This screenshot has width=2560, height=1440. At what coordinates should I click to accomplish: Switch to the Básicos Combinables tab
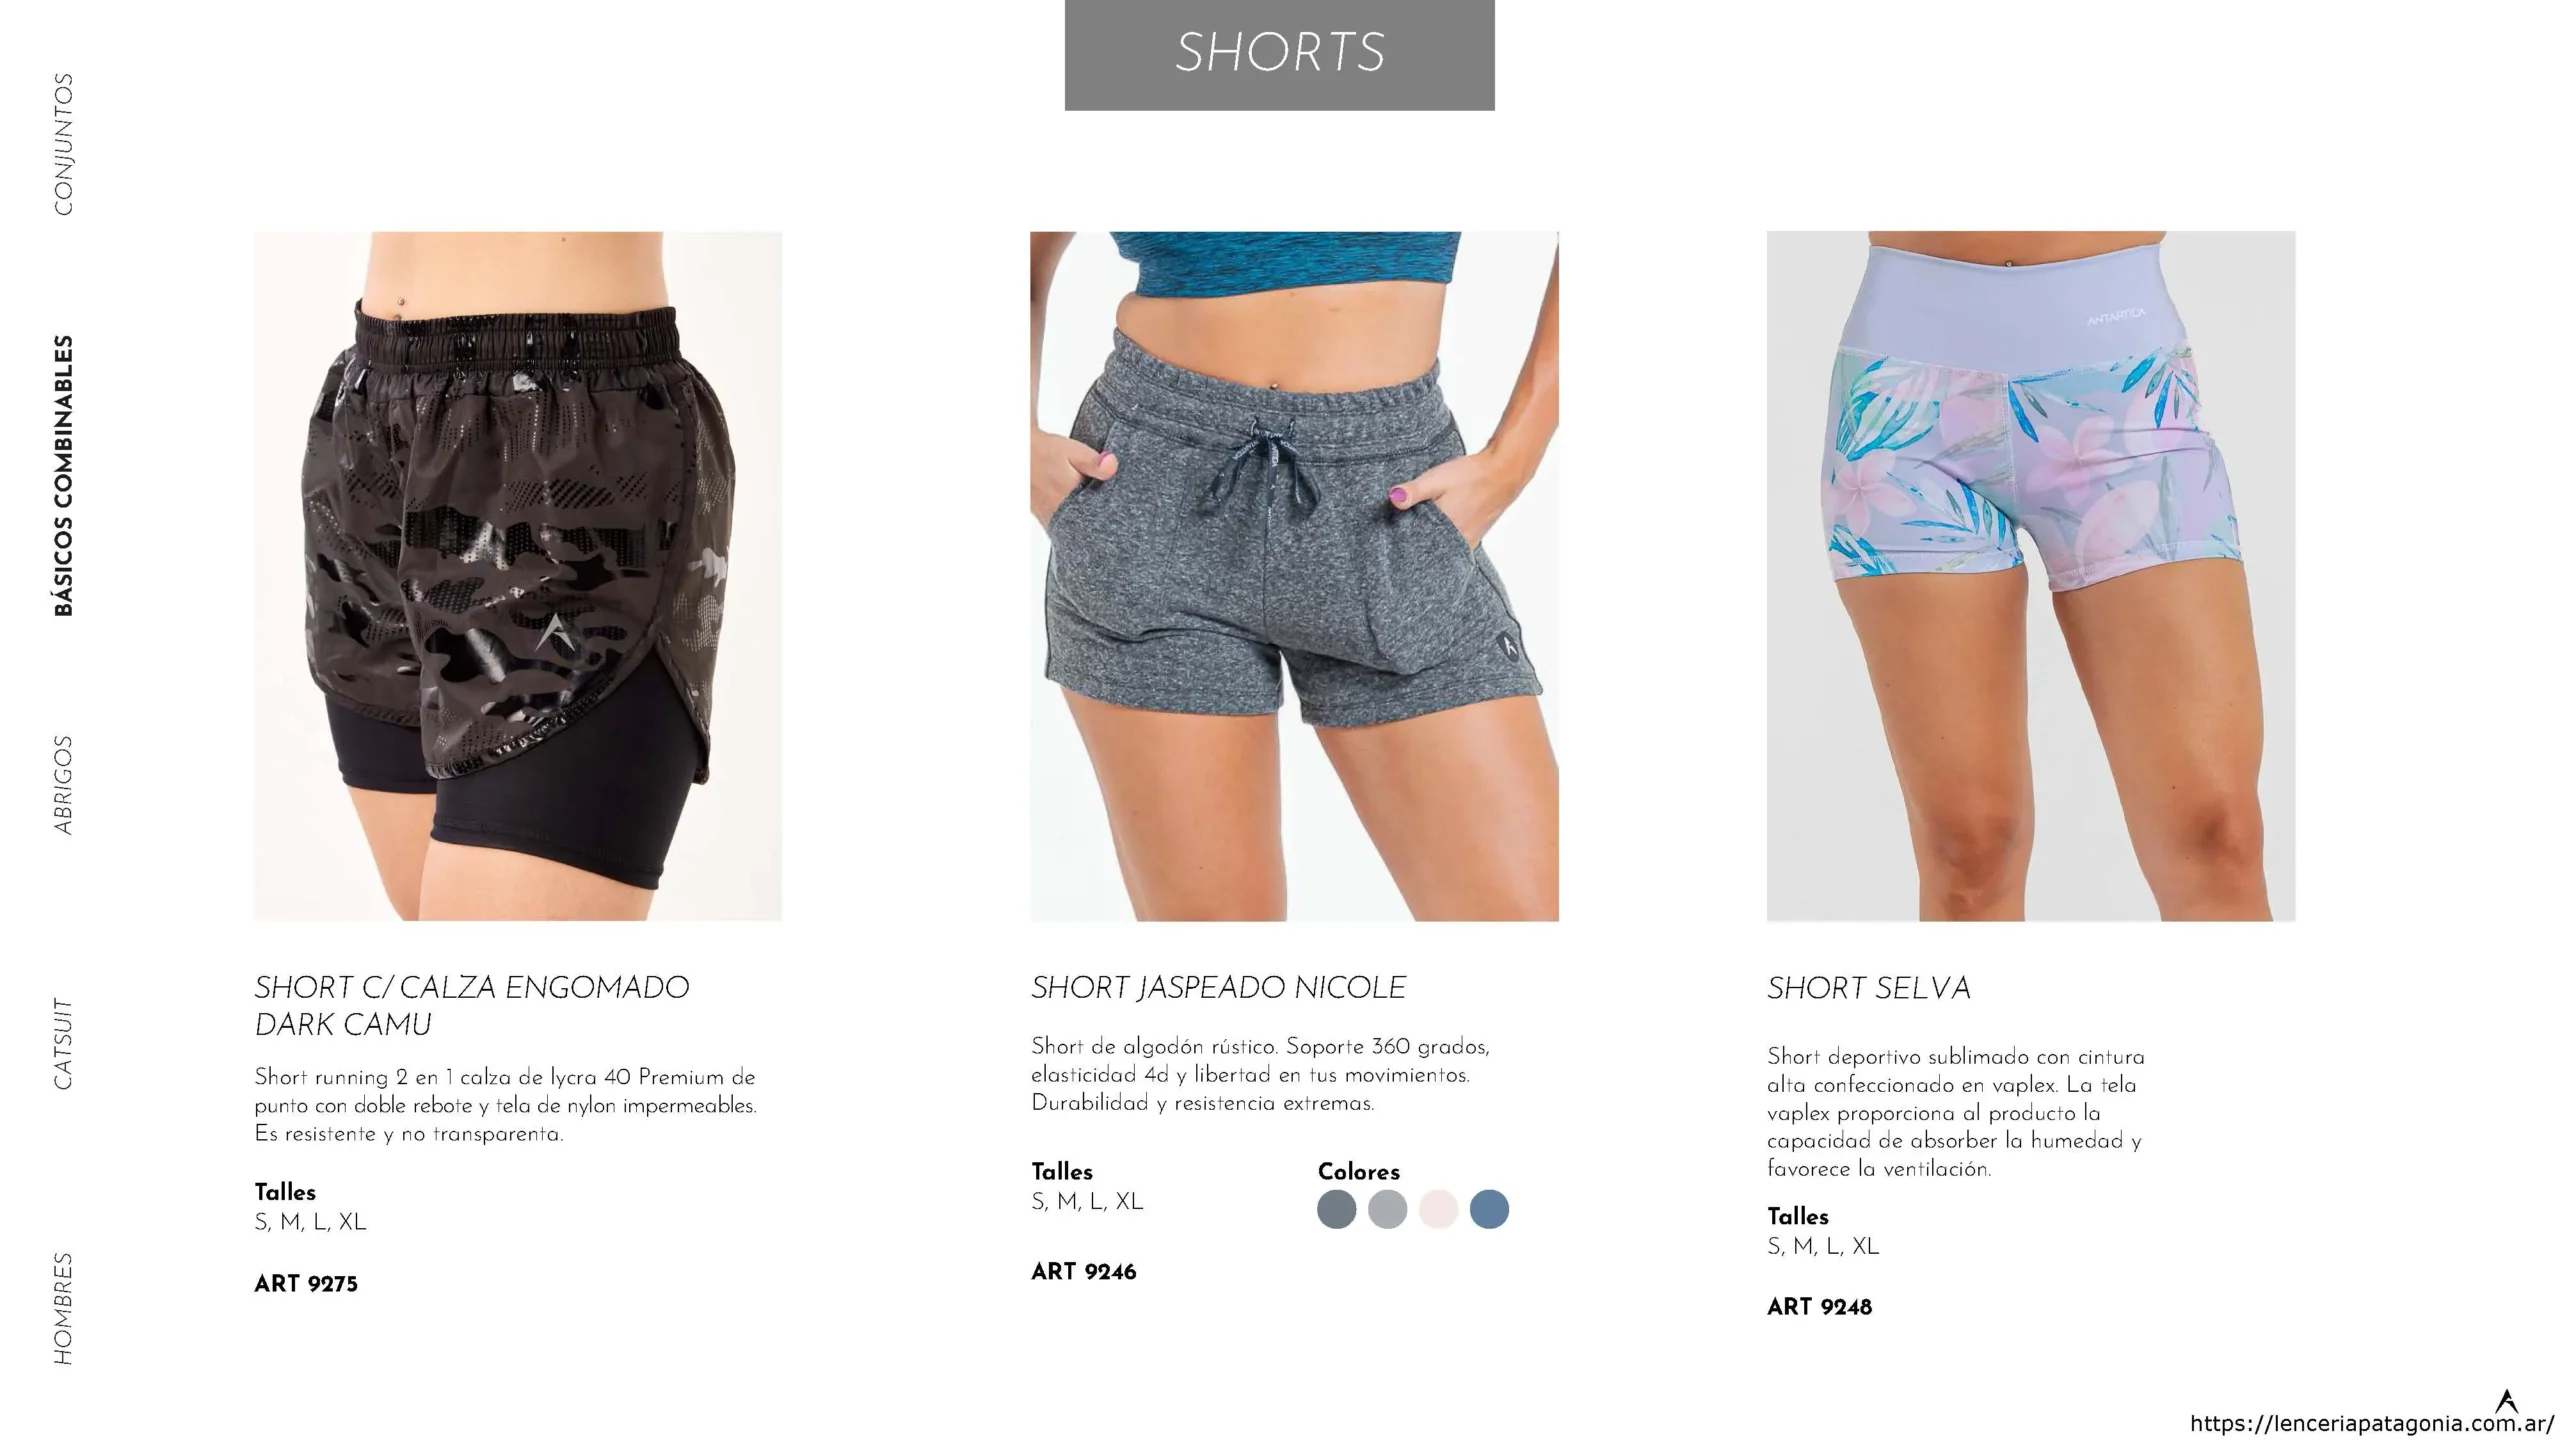63,475
